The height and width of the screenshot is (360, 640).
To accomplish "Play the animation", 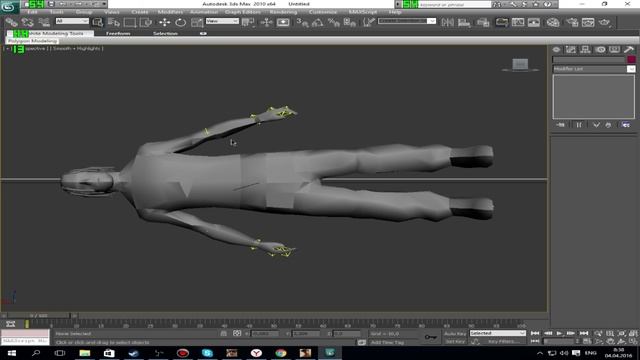I will (x=559, y=333).
